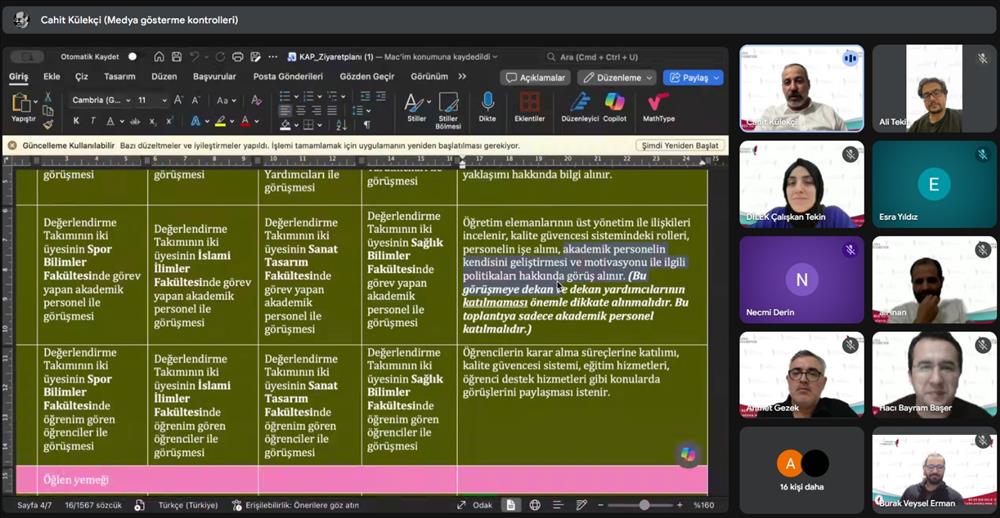Click the Ara search field
Viewport: 1000px width, 518px height.
[600, 57]
